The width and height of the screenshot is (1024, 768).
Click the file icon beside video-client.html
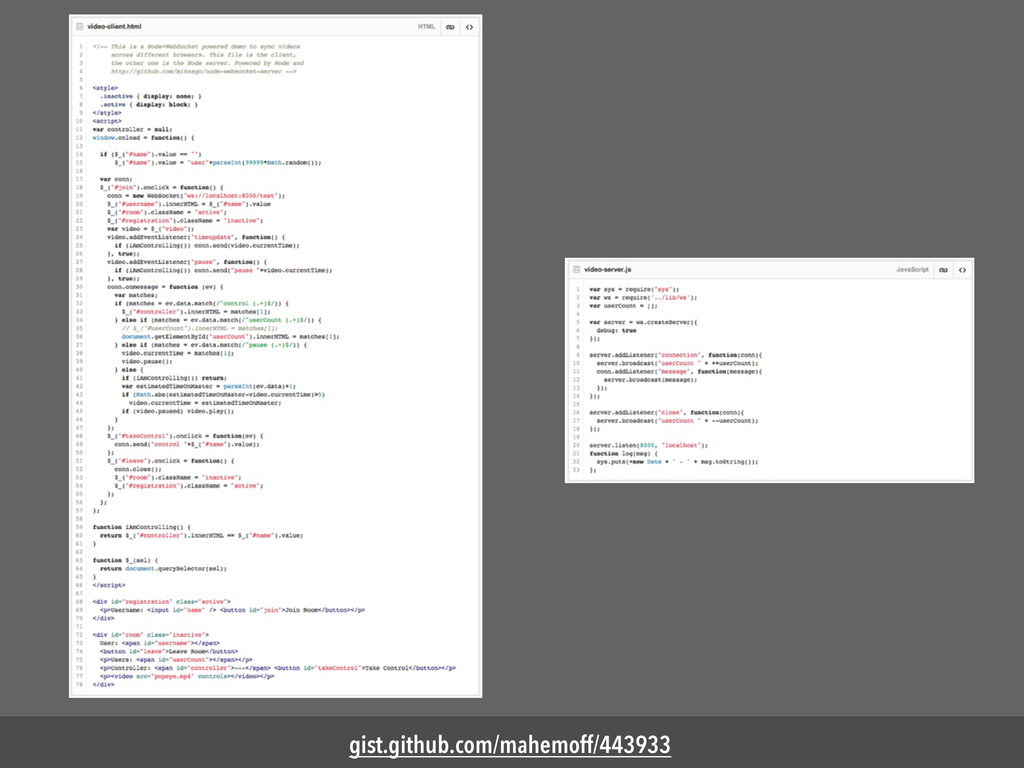click(80, 27)
